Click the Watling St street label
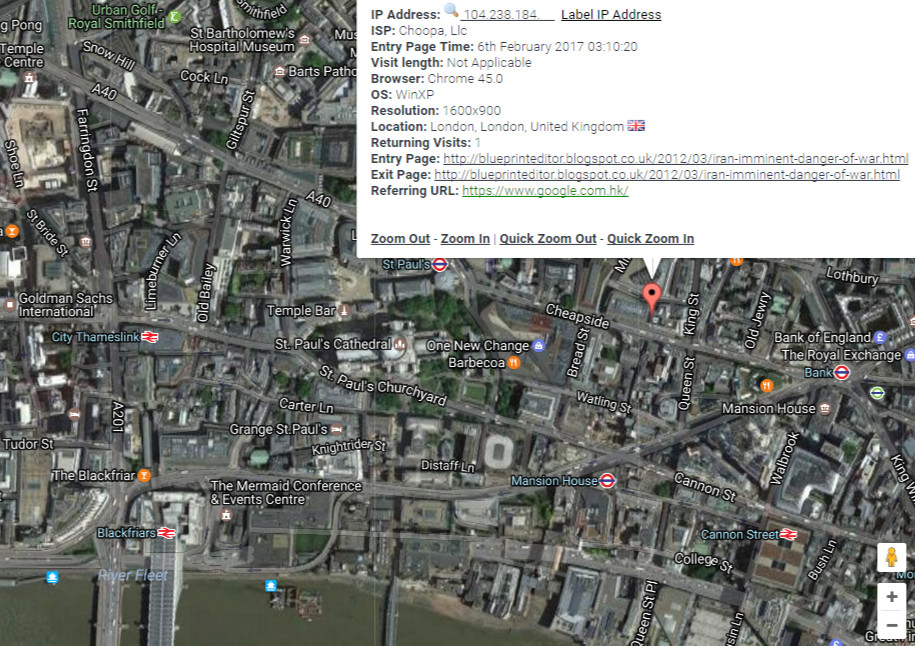Image resolution: width=915 pixels, height=646 pixels. (x=604, y=403)
